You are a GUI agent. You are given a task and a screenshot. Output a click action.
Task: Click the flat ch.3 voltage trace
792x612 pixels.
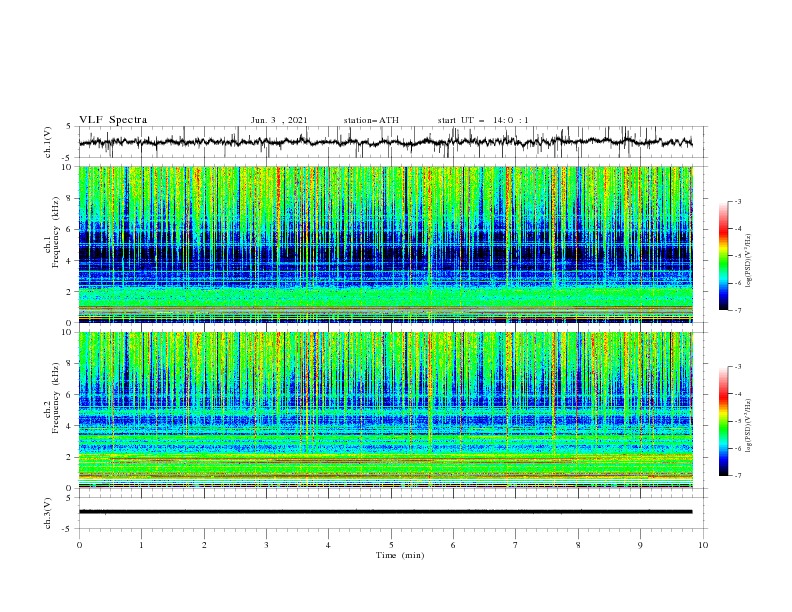point(386,512)
